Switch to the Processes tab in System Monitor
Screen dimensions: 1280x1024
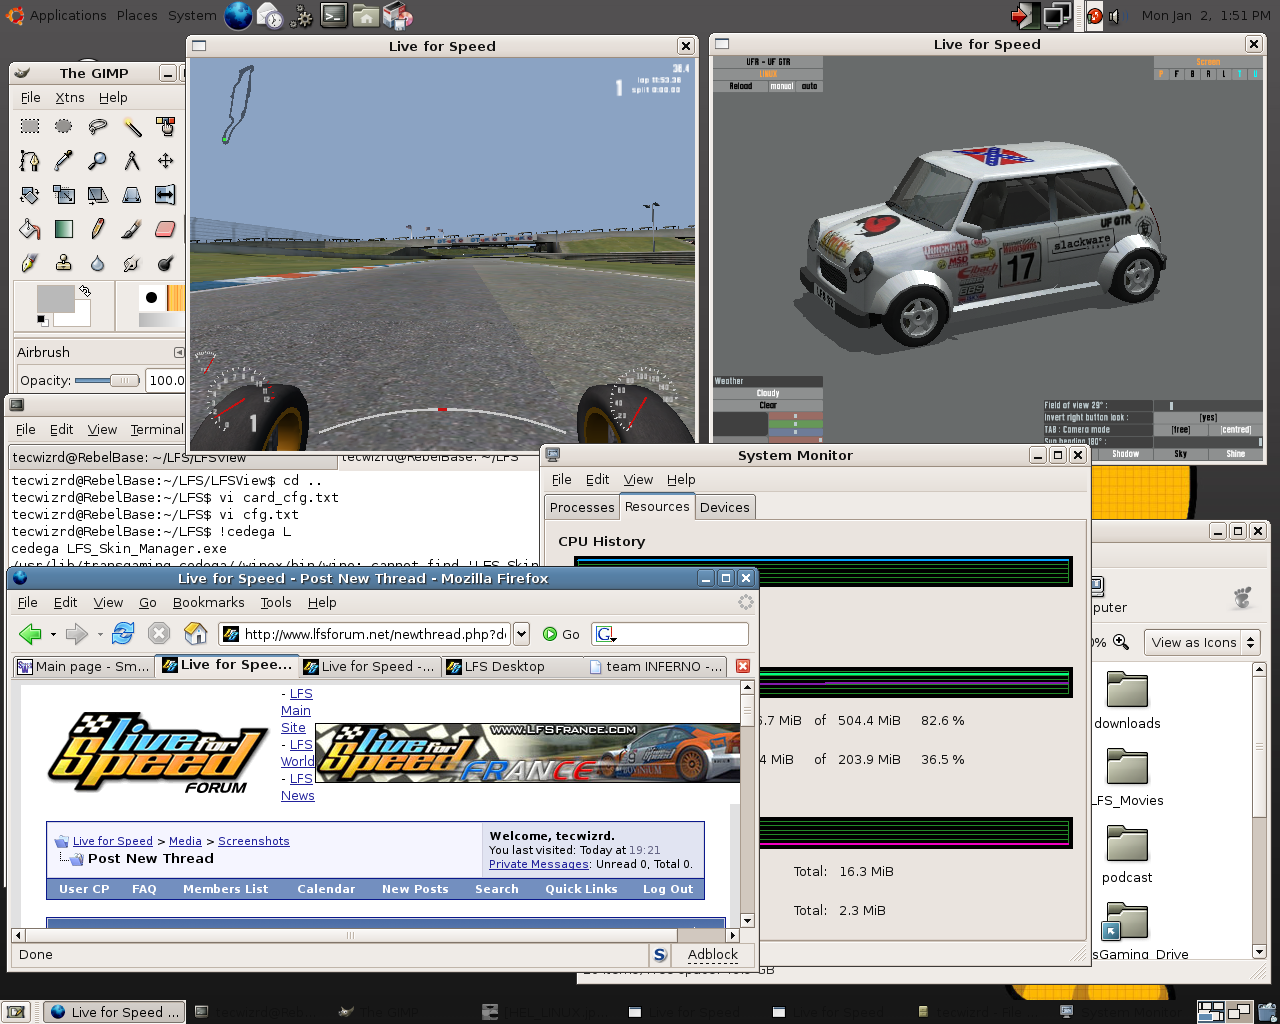pos(582,507)
